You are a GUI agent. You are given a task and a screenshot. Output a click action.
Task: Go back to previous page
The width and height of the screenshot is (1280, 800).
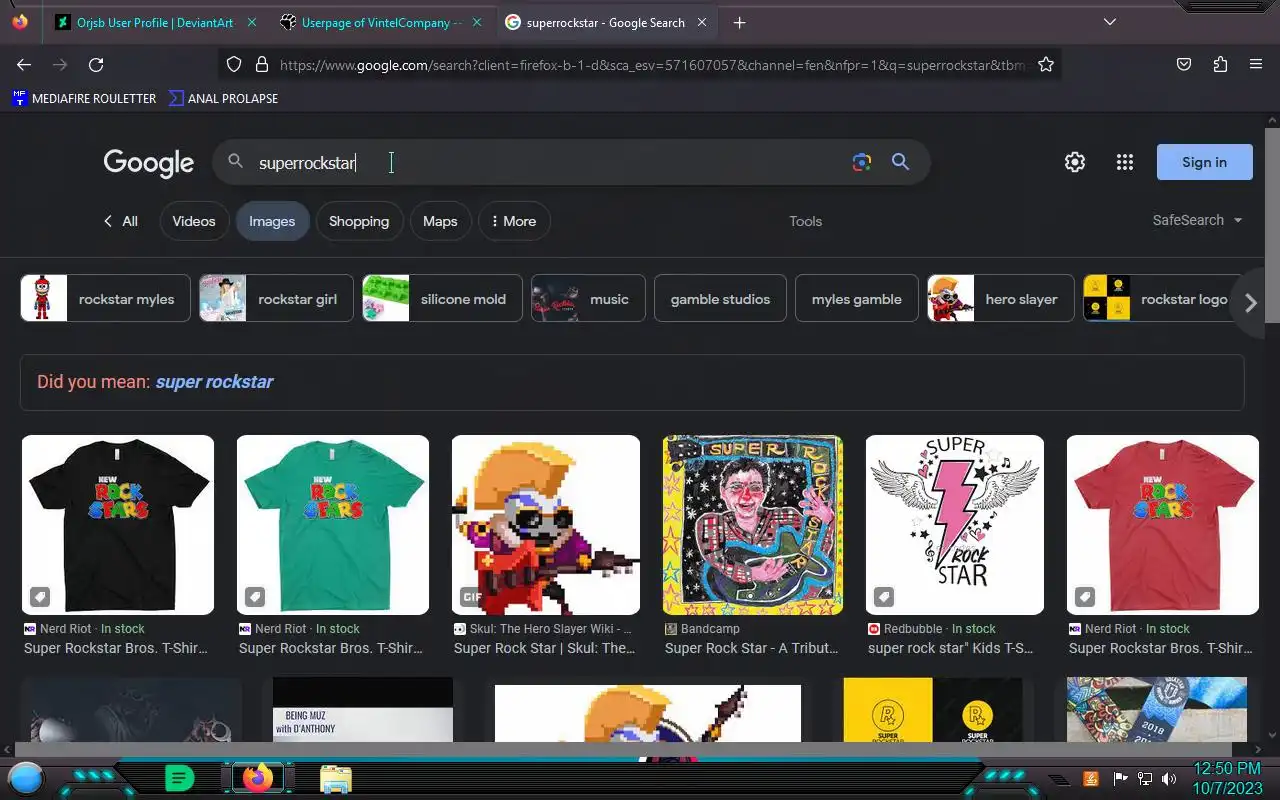[x=24, y=64]
